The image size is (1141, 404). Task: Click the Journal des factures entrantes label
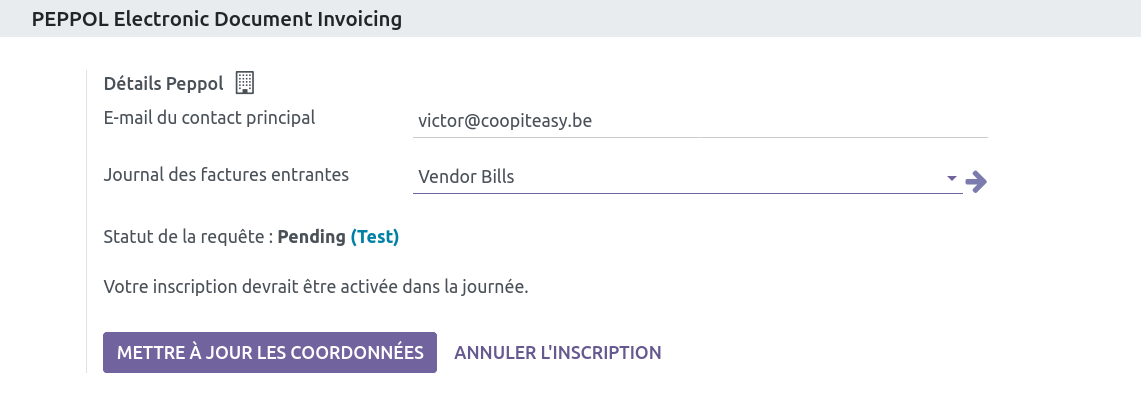tap(226, 174)
